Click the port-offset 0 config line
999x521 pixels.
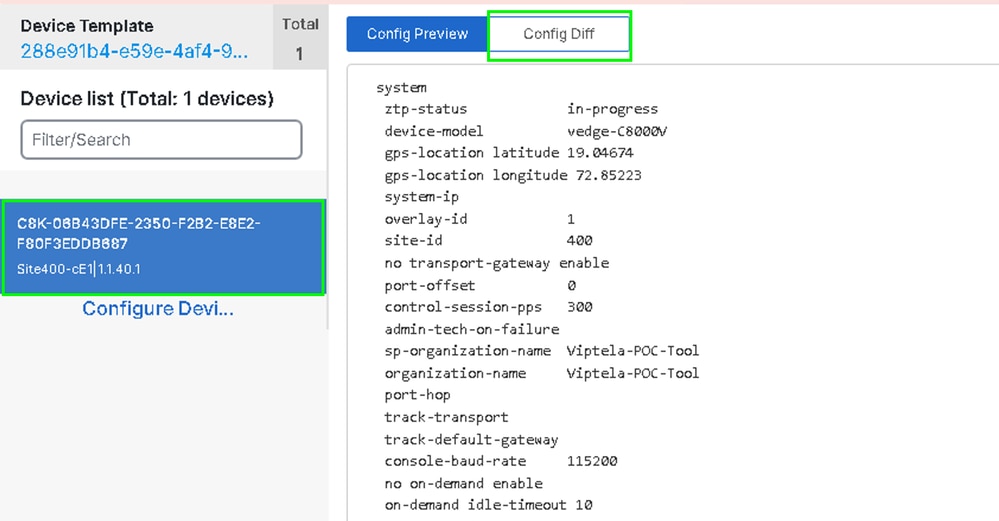click(x=480, y=285)
